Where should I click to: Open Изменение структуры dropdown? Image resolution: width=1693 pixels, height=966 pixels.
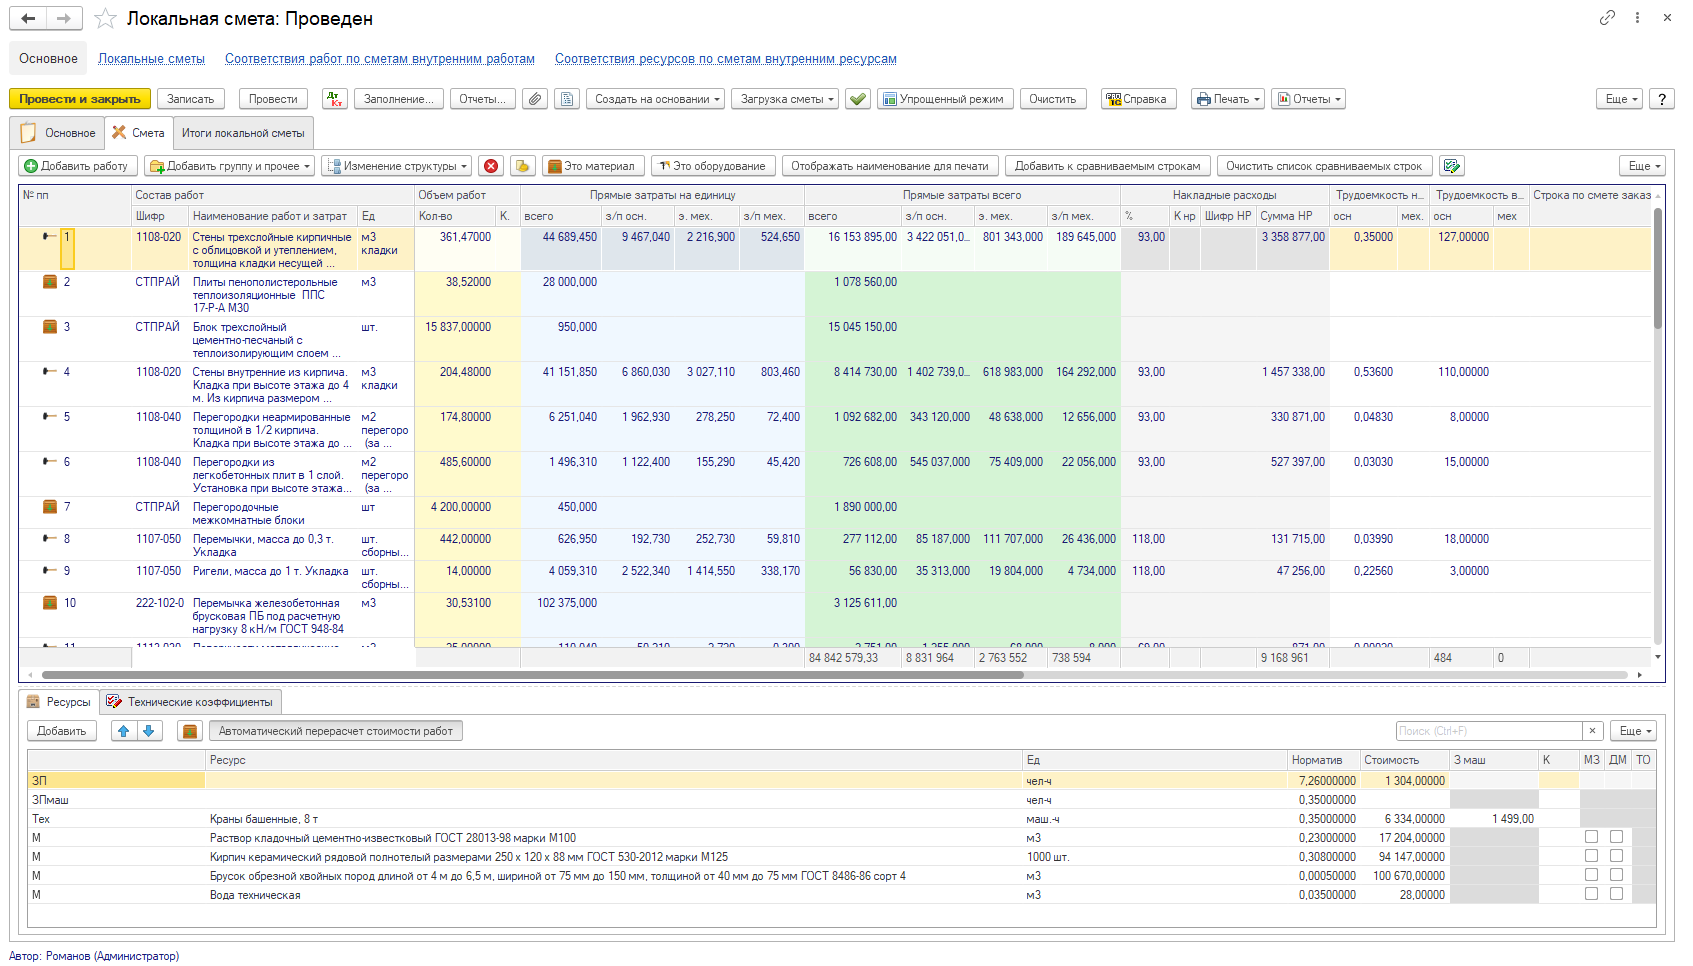(396, 166)
